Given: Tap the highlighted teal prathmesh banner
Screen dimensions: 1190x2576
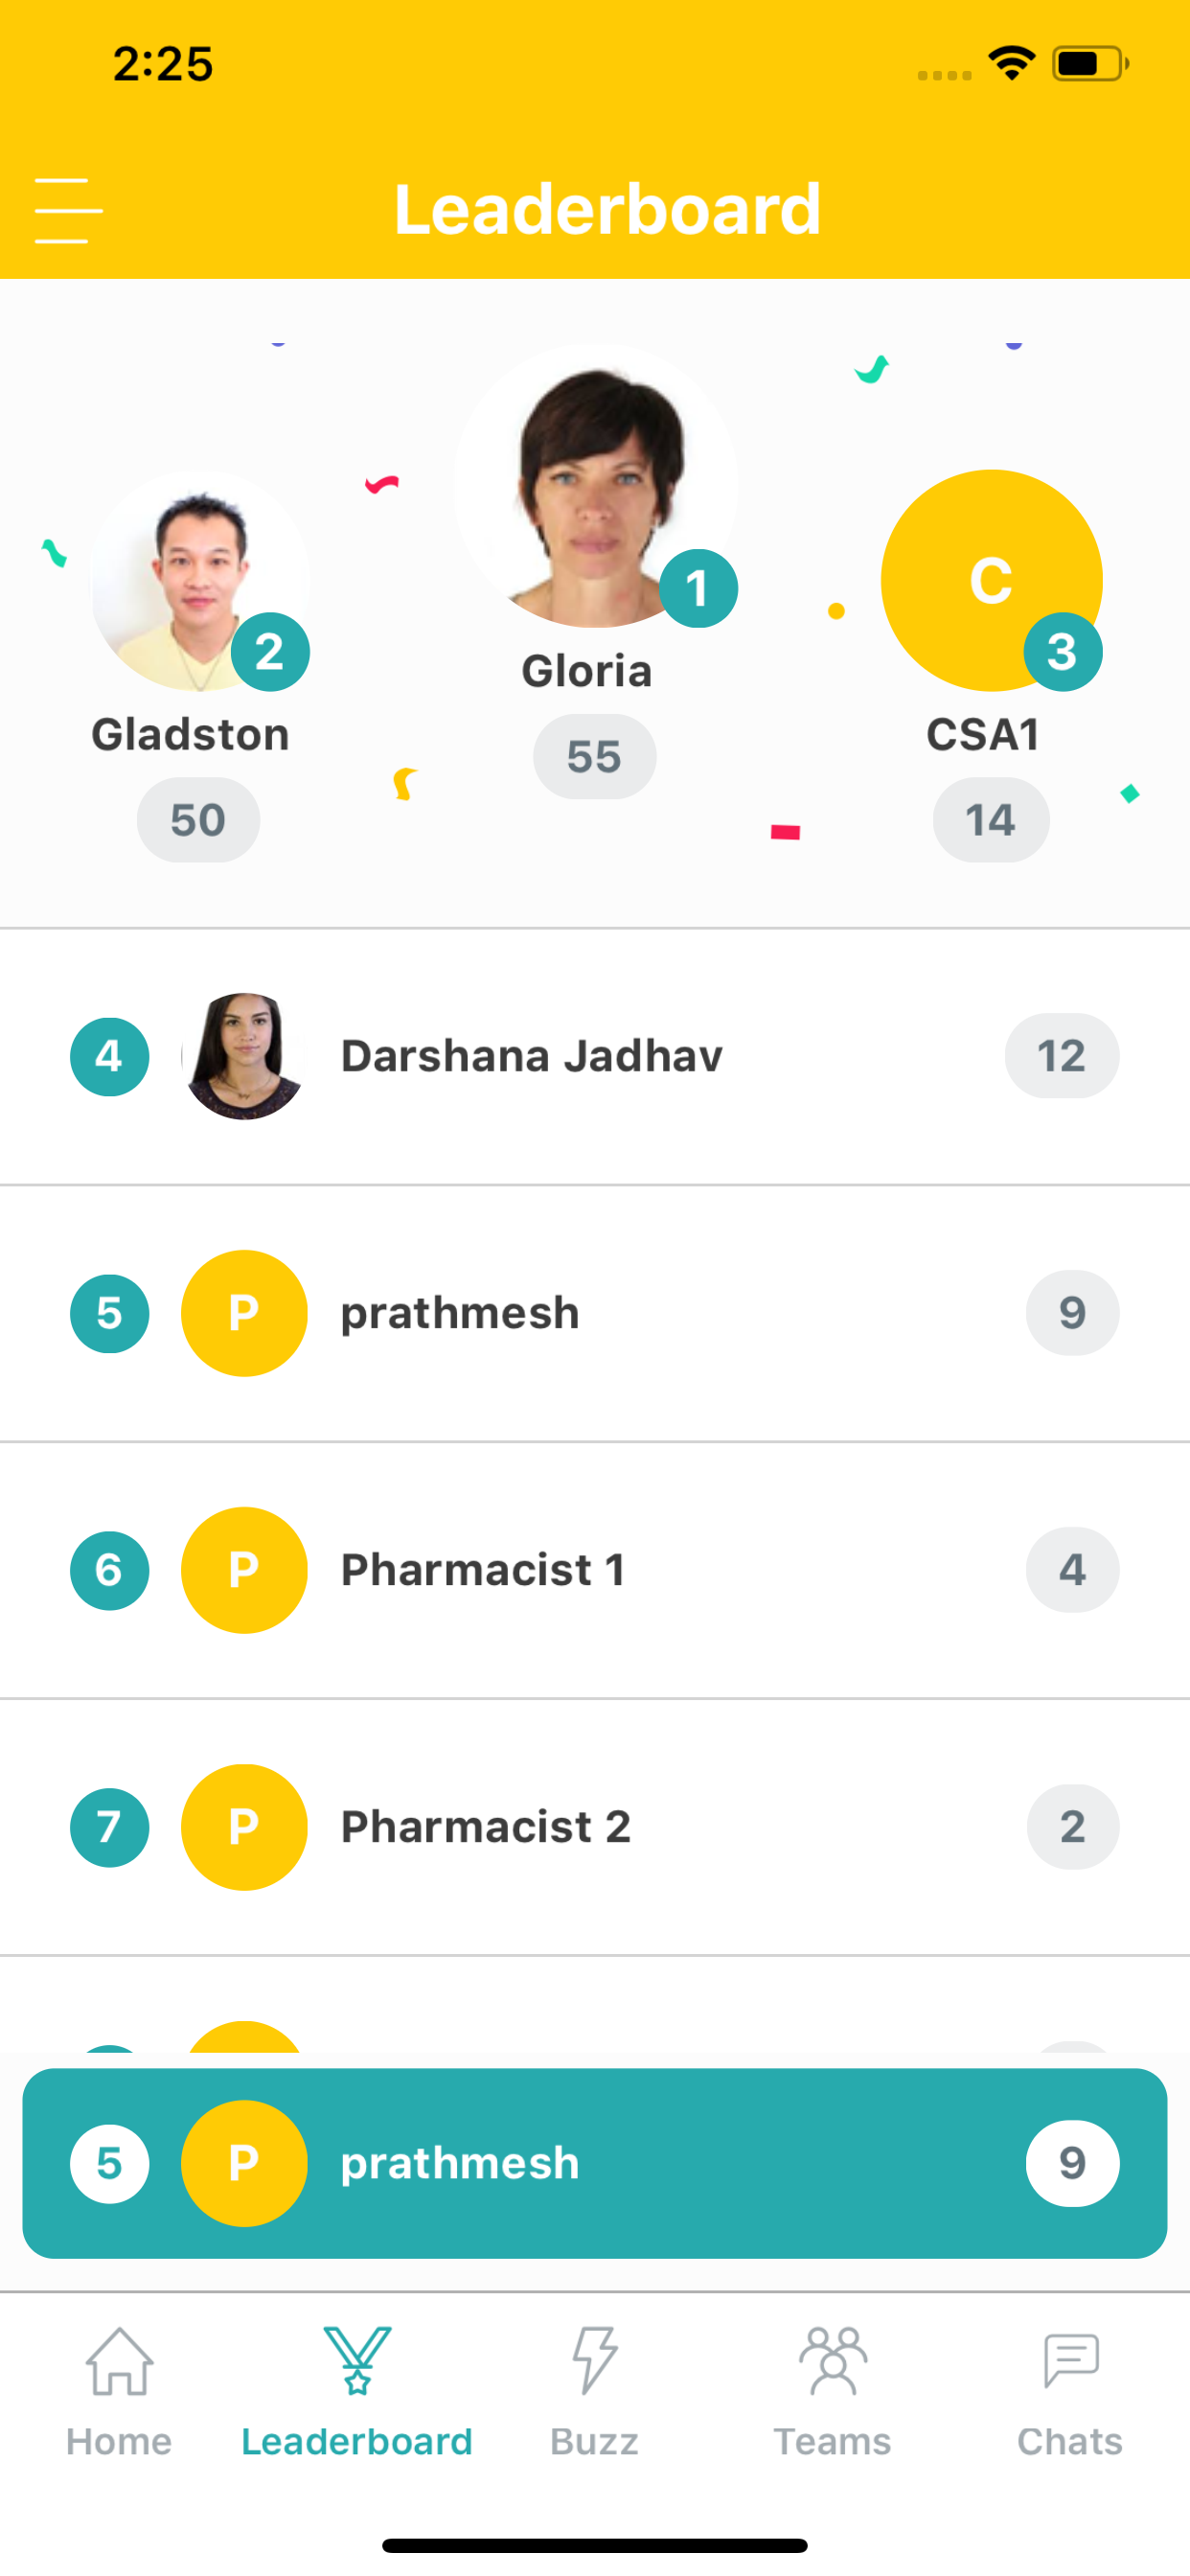Looking at the screenshot, I should click(595, 2164).
